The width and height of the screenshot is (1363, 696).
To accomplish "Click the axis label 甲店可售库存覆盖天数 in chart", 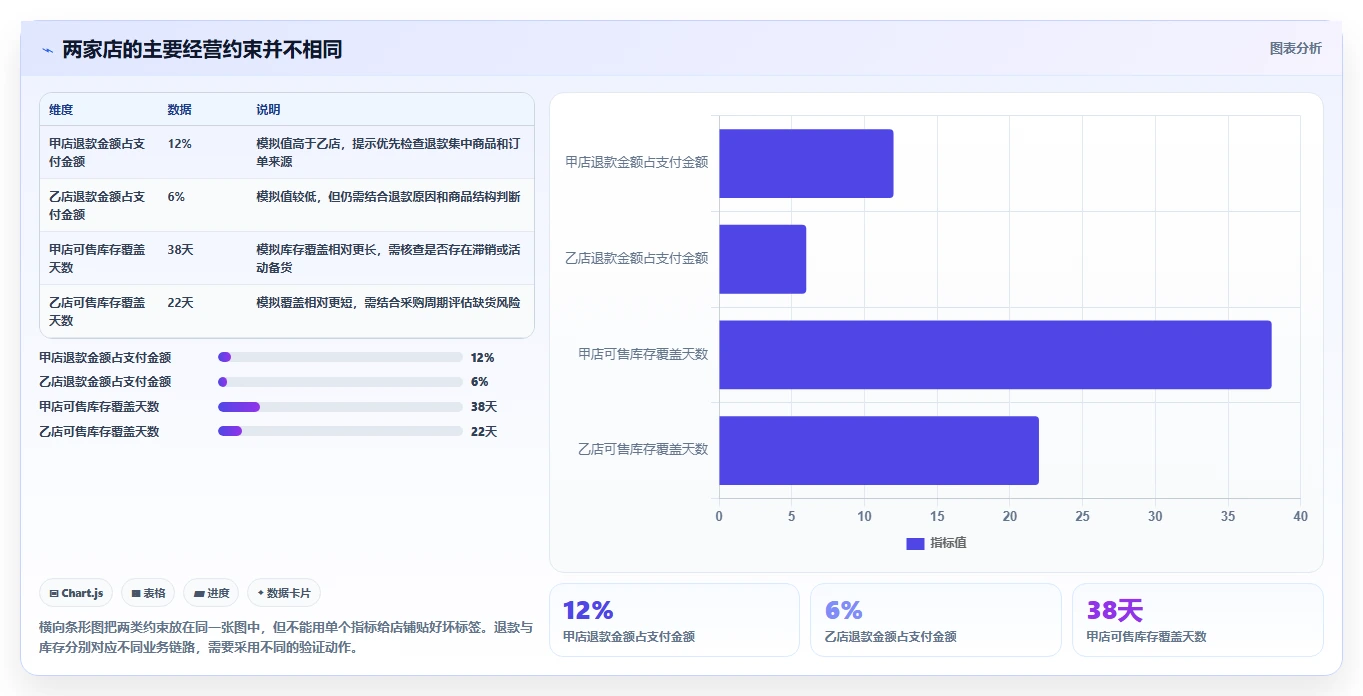I will (643, 354).
